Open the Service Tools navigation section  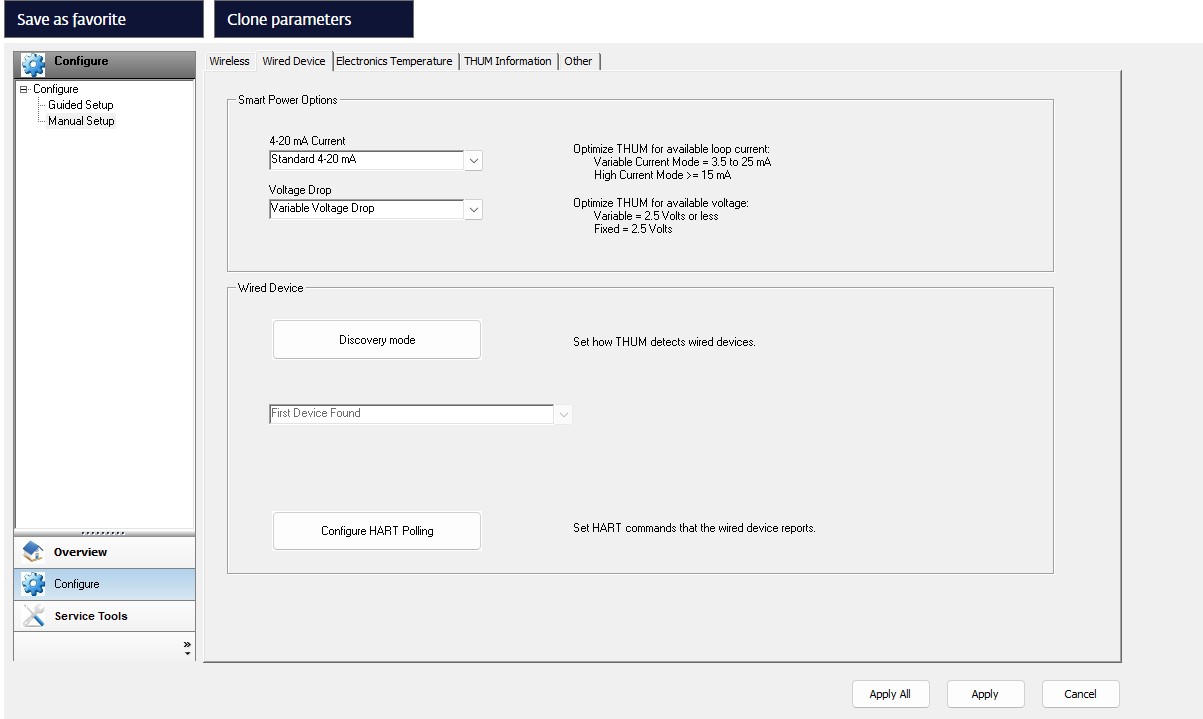click(x=104, y=616)
